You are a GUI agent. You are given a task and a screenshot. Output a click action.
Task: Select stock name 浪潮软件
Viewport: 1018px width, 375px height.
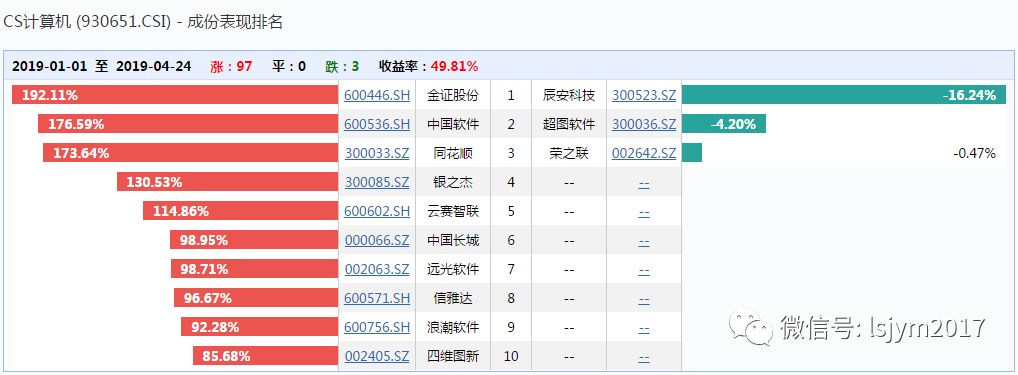coord(453,327)
